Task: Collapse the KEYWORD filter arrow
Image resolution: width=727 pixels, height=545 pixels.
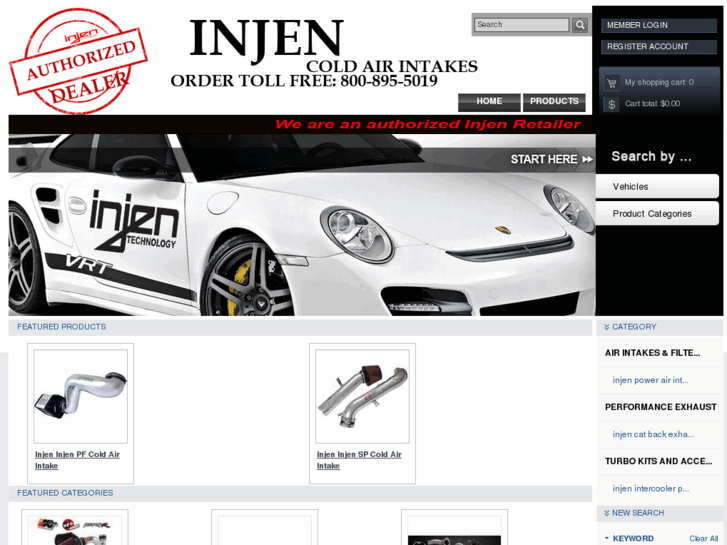Action: coord(606,539)
